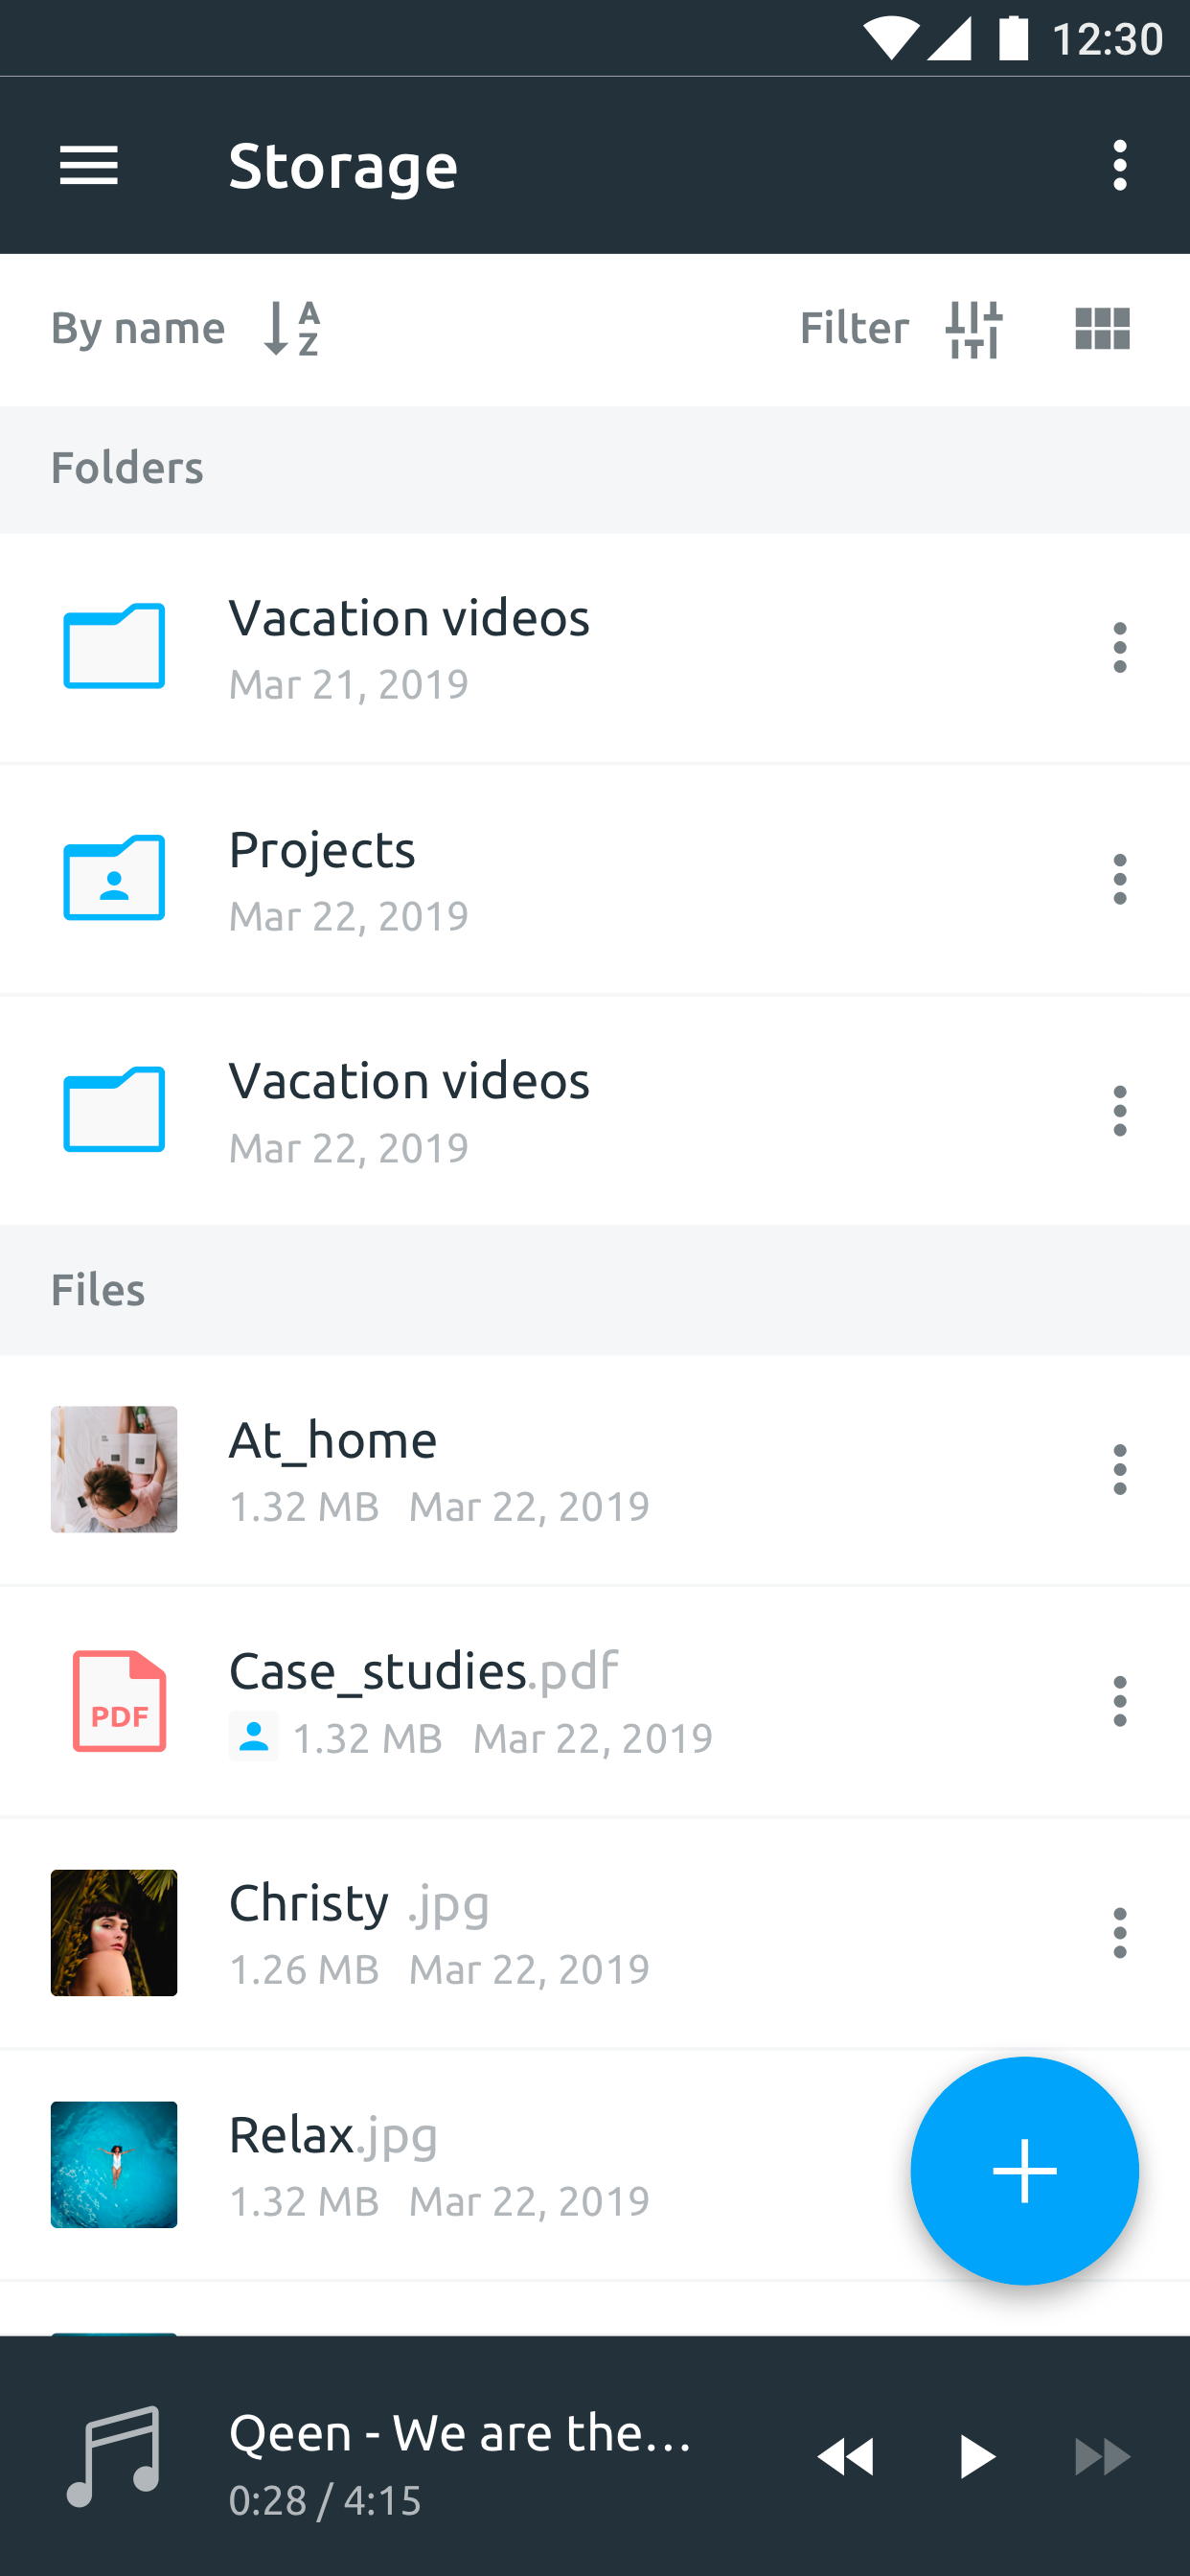Switch to grid view layout
The height and width of the screenshot is (2576, 1190).
pyautogui.click(x=1102, y=328)
